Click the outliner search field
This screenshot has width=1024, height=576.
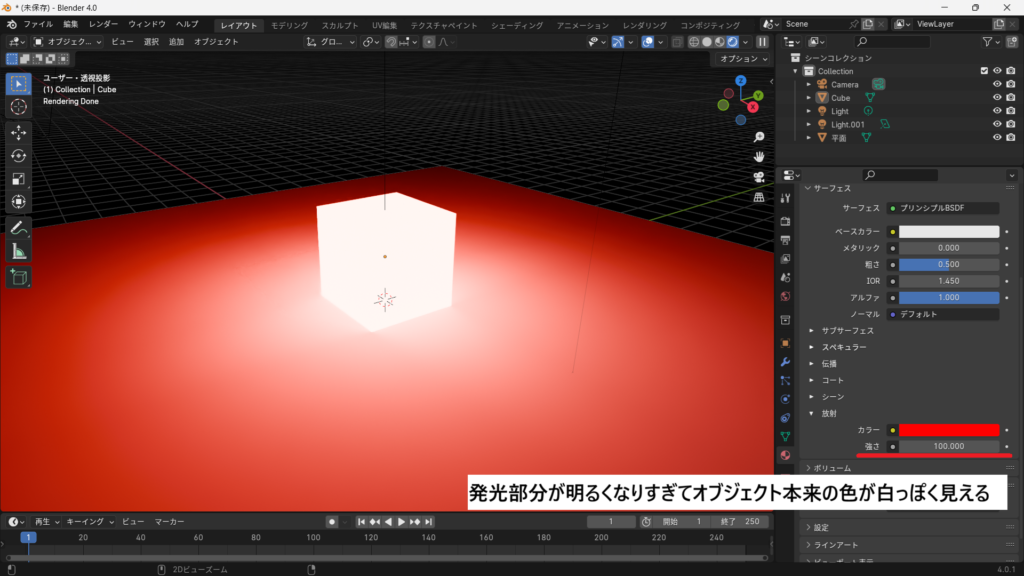(x=893, y=42)
